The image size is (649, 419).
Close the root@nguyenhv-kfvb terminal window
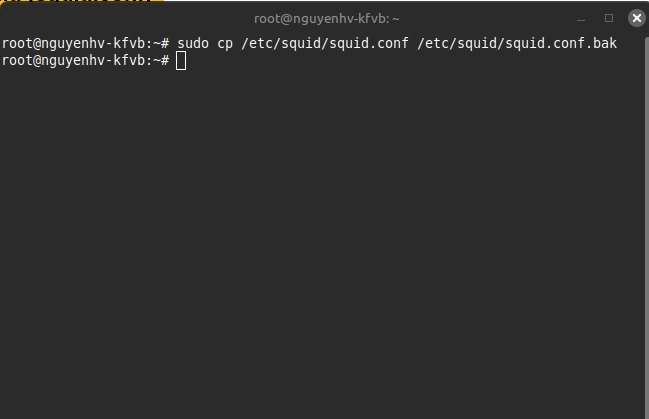point(636,18)
